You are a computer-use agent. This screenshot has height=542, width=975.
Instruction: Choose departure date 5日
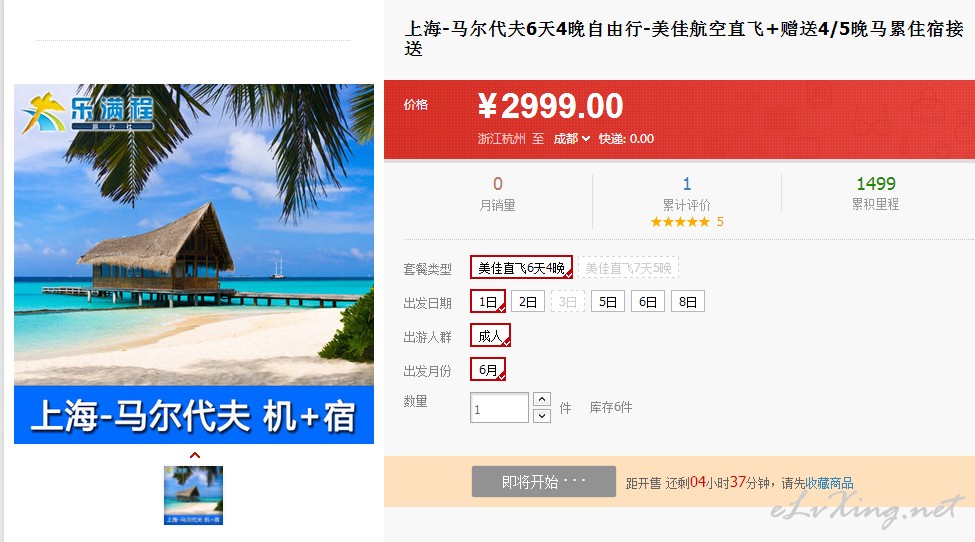[x=608, y=301]
